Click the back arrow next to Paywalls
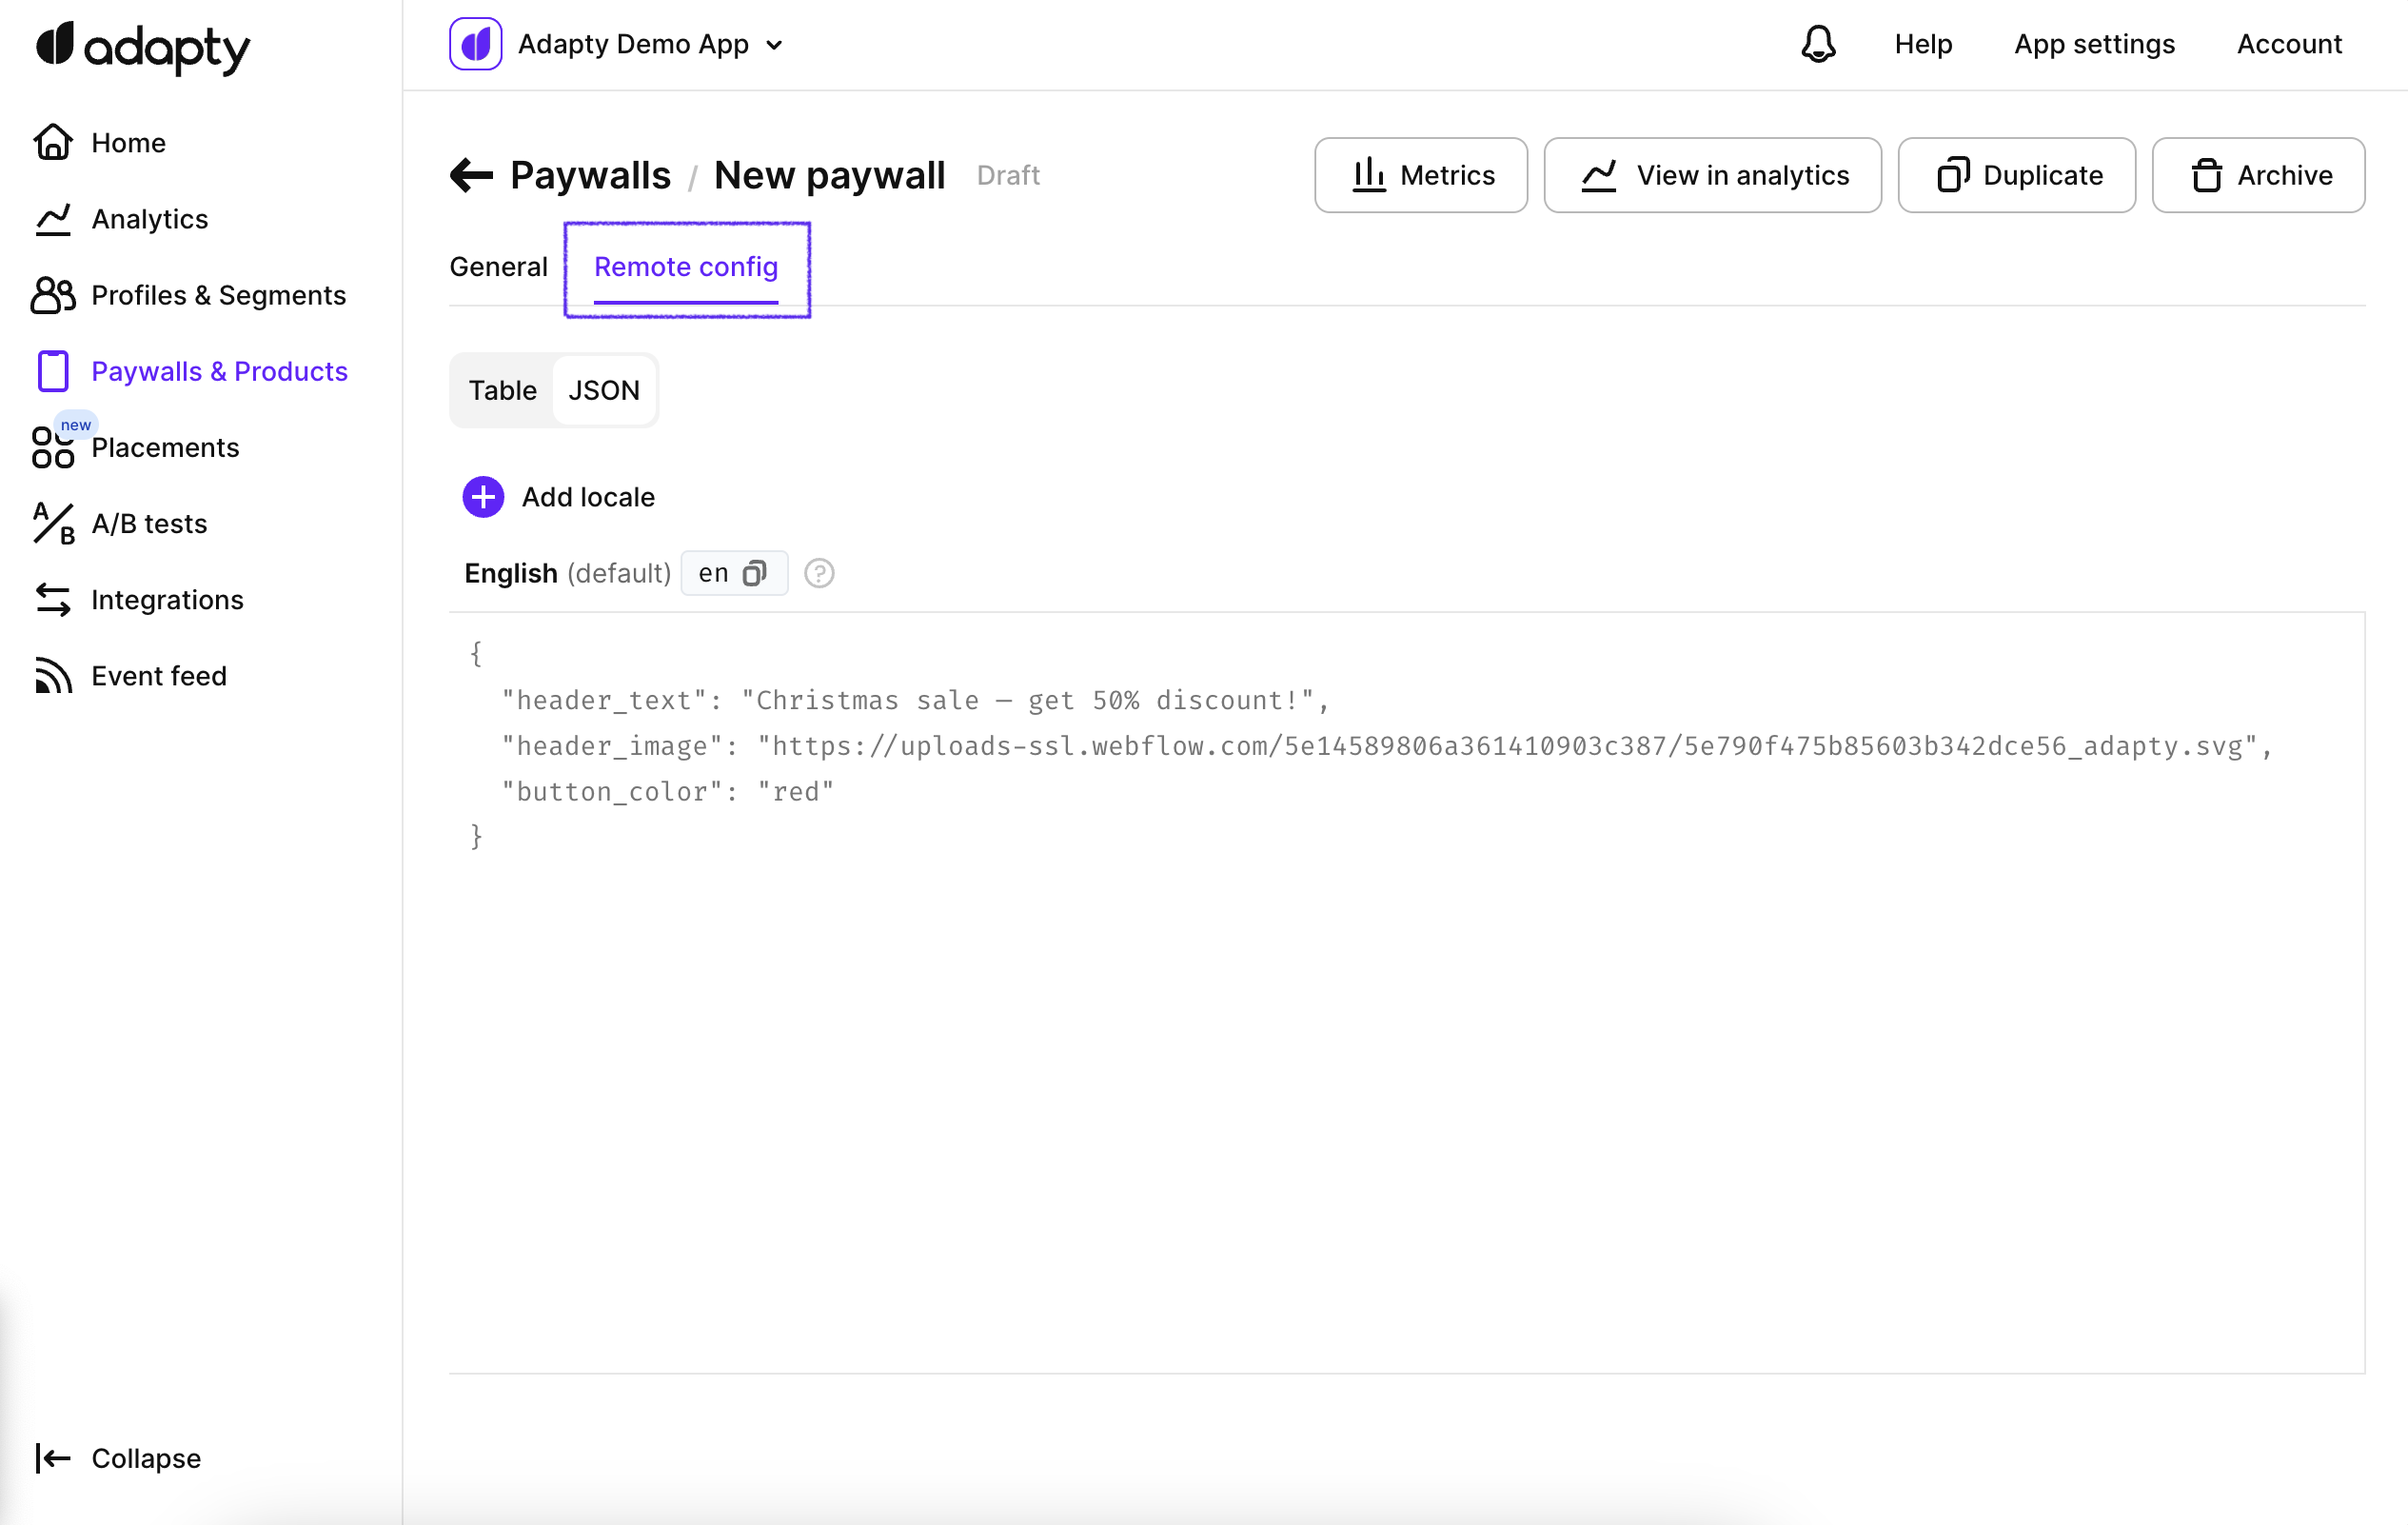Image resolution: width=2408 pixels, height=1525 pixels. [x=471, y=175]
